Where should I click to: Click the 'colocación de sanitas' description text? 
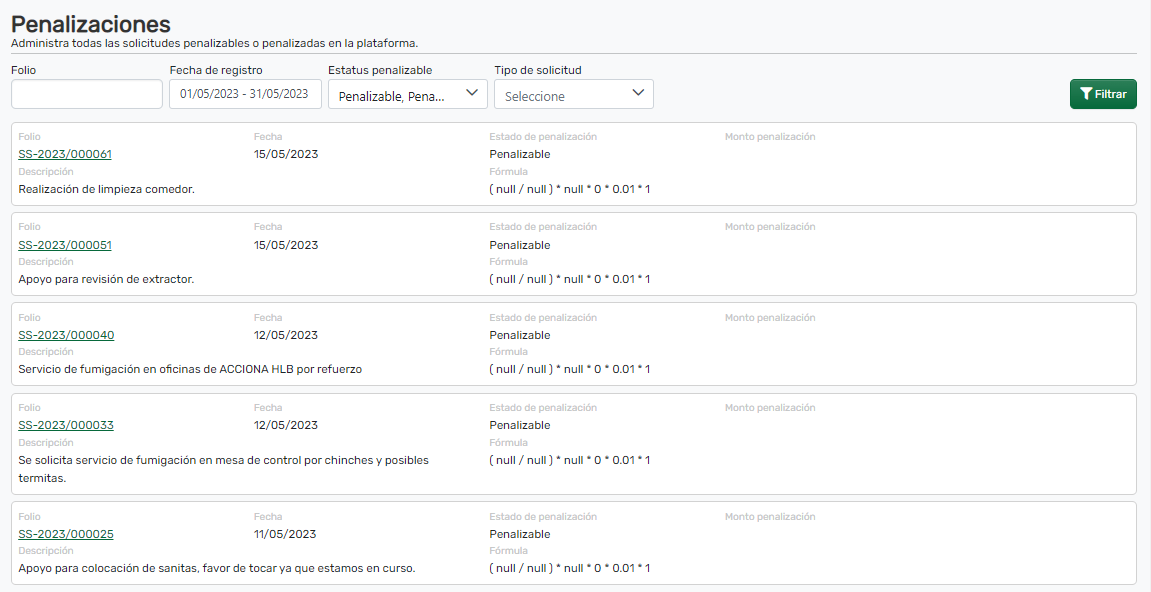point(216,568)
